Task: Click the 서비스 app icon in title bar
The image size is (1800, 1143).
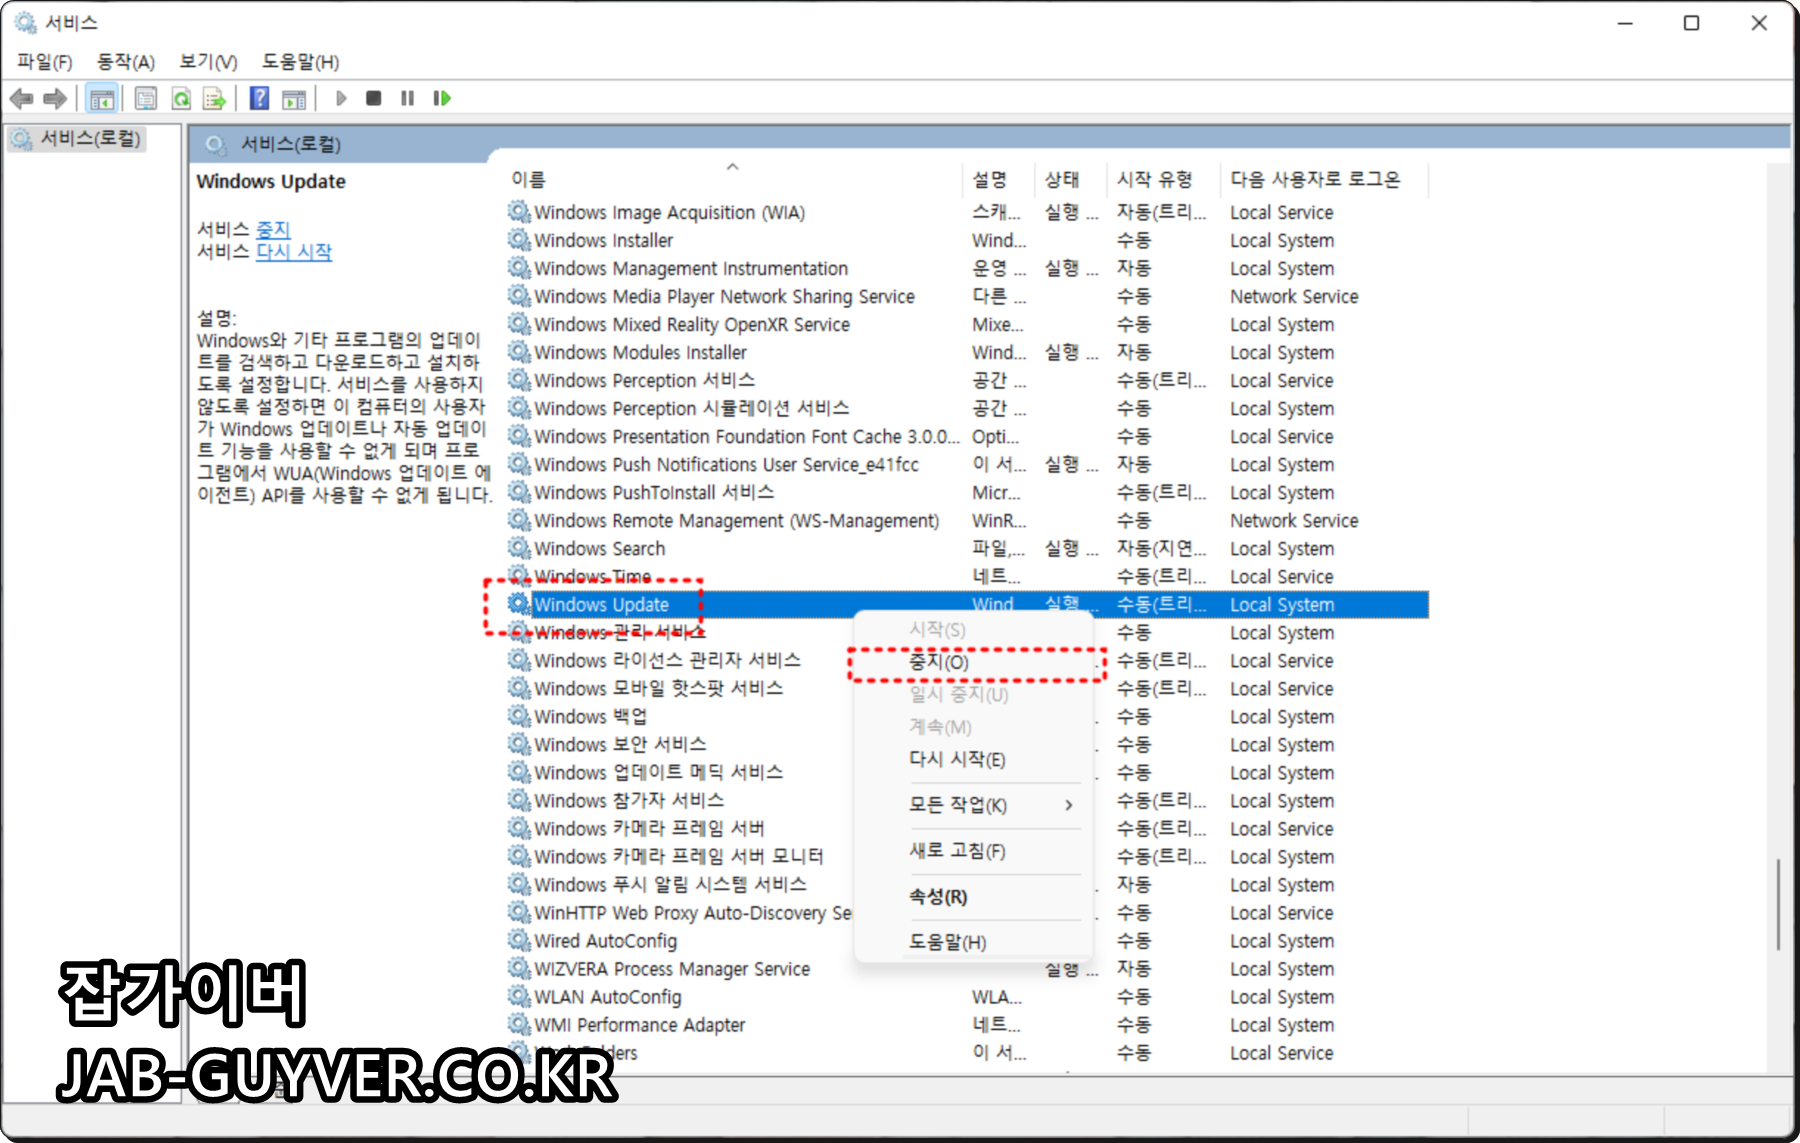Action: tap(25, 22)
